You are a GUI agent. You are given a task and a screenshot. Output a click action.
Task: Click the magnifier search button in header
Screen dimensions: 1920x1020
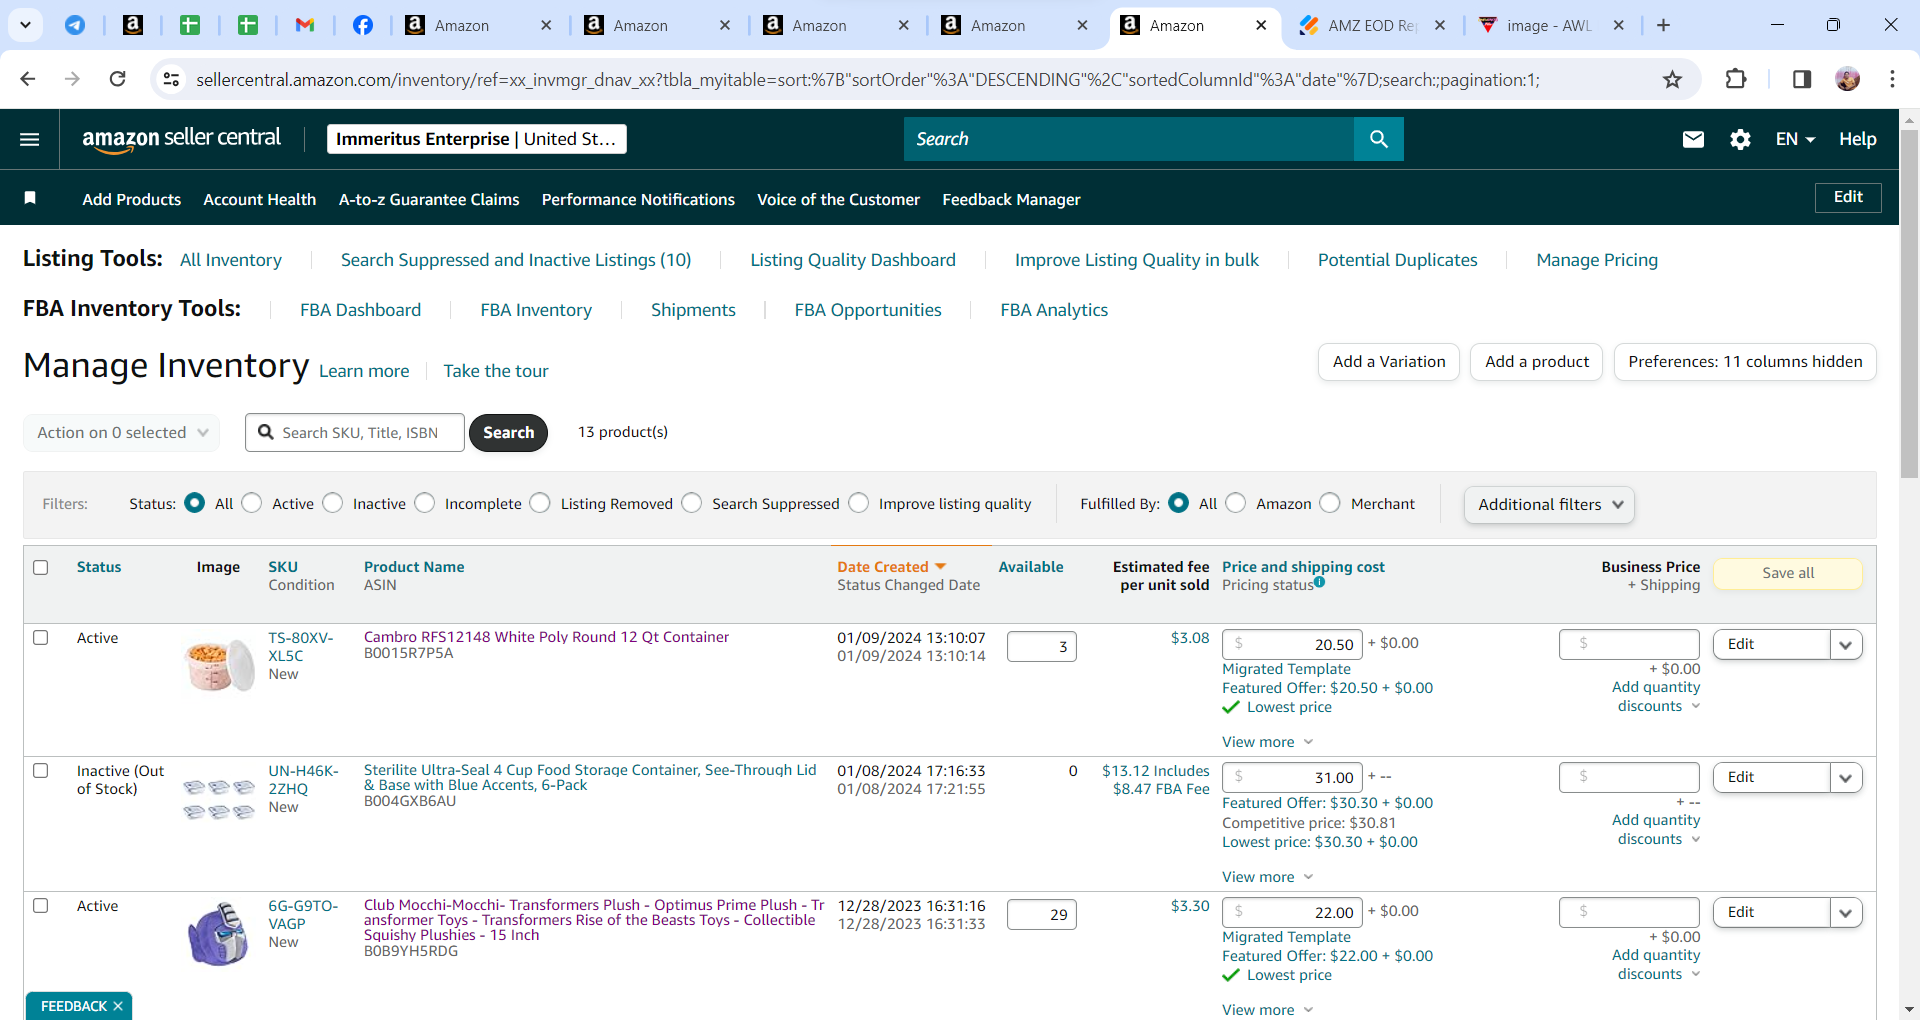(x=1378, y=139)
